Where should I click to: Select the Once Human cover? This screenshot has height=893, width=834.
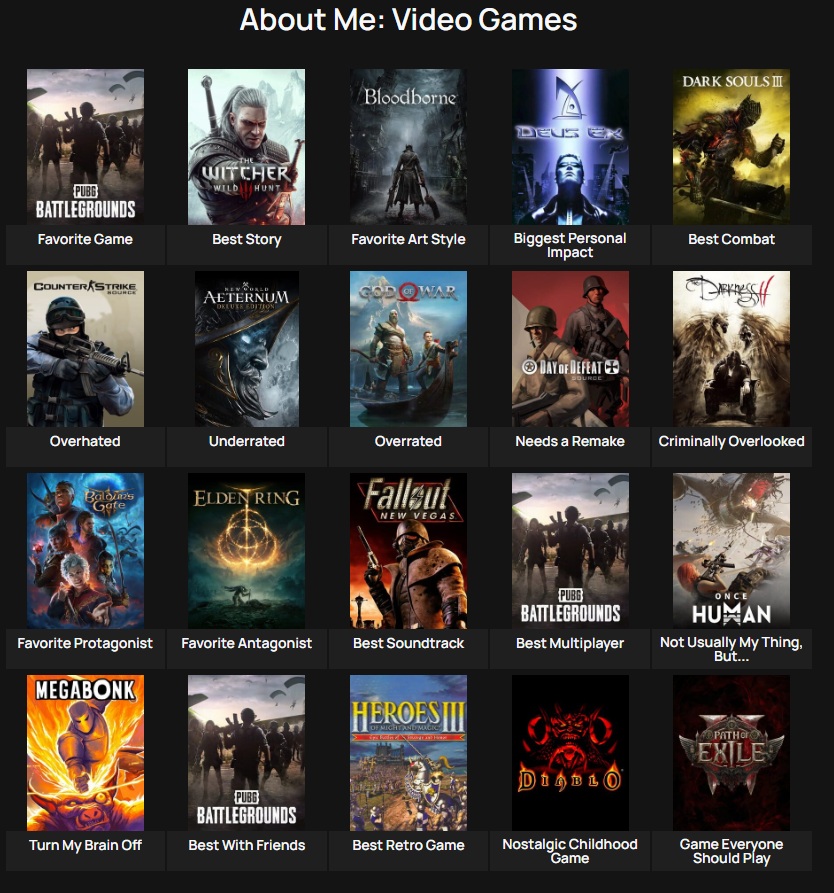pos(731,551)
